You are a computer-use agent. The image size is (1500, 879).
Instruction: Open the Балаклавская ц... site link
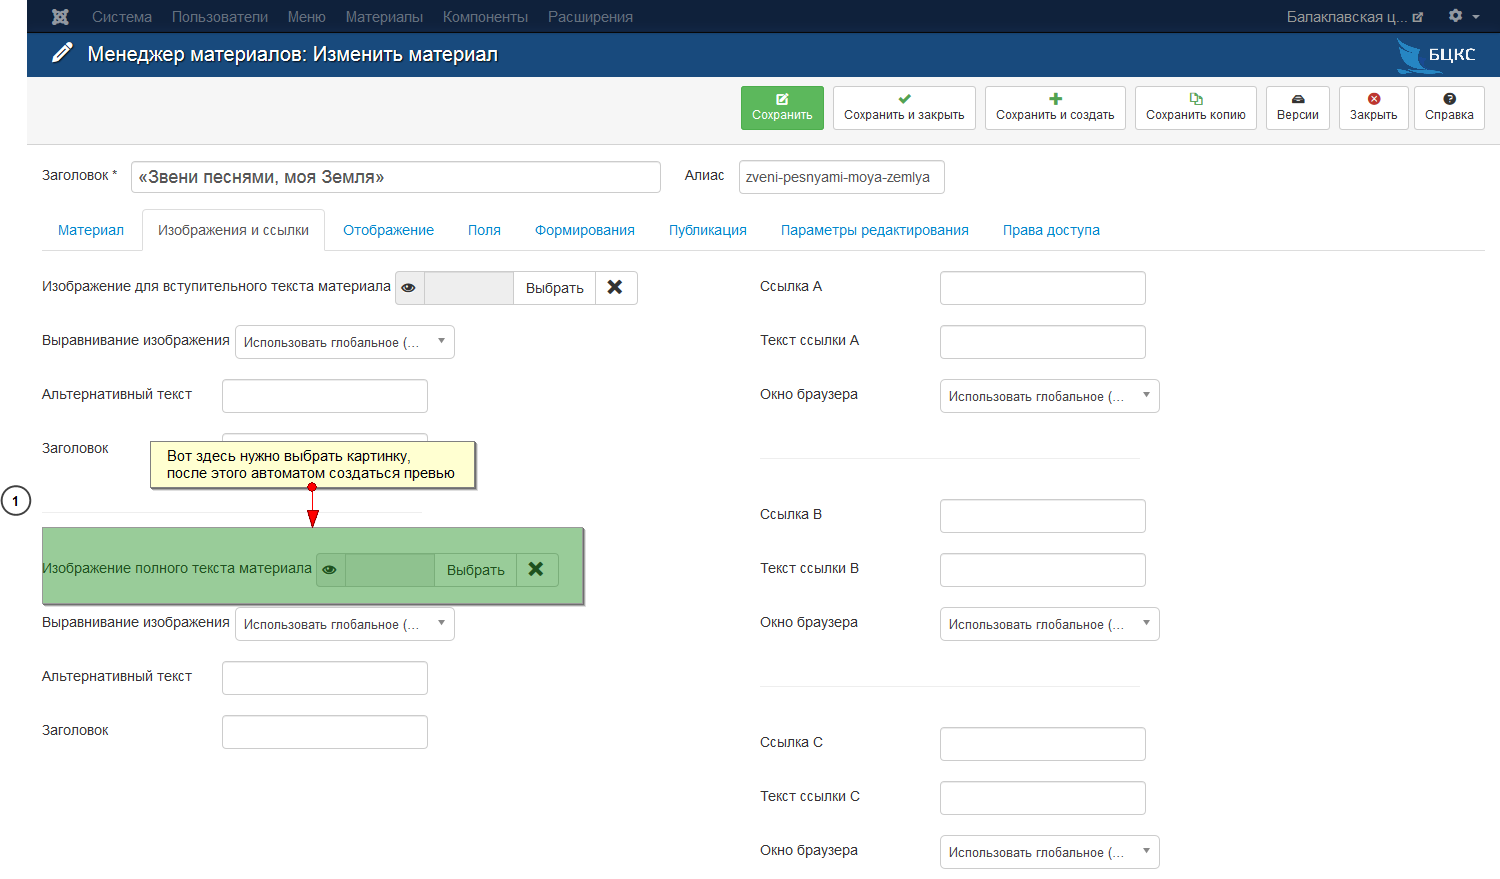(x=1354, y=17)
